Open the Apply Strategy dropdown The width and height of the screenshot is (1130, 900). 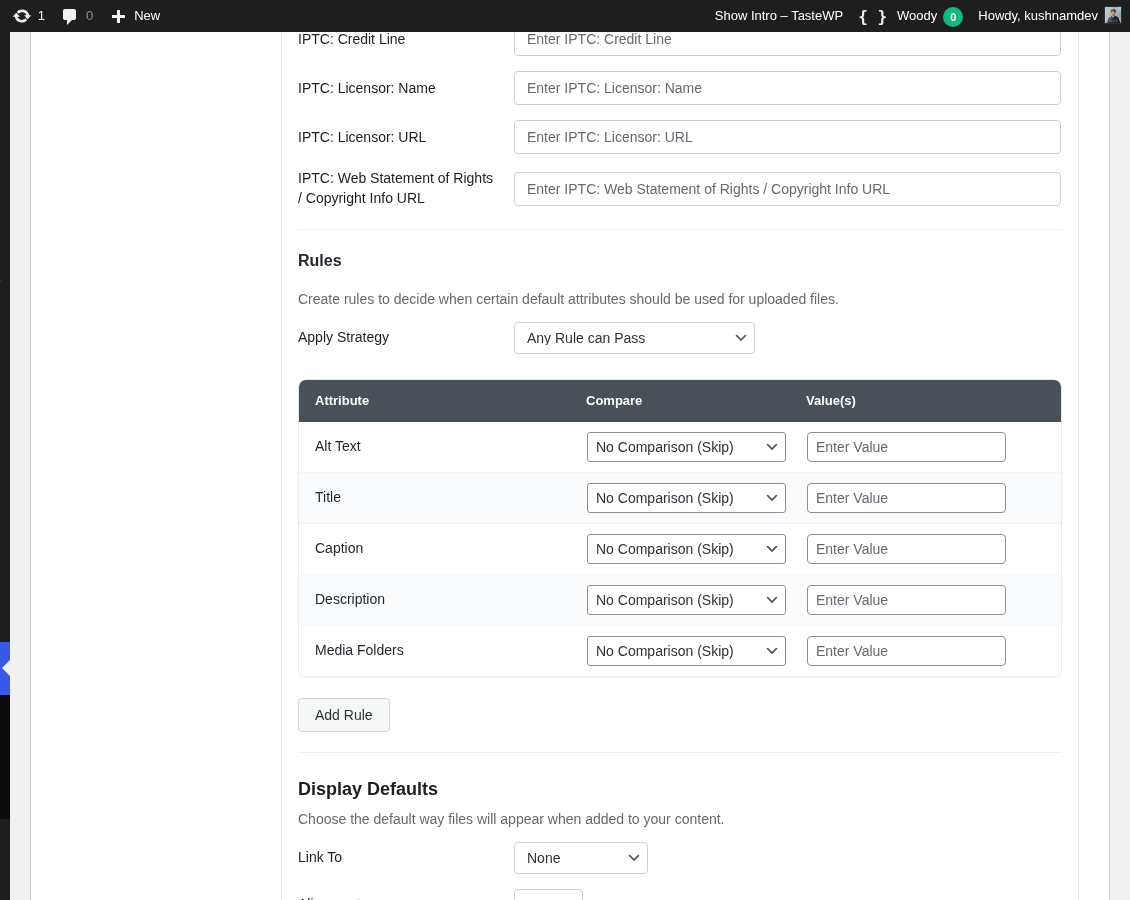(x=634, y=338)
